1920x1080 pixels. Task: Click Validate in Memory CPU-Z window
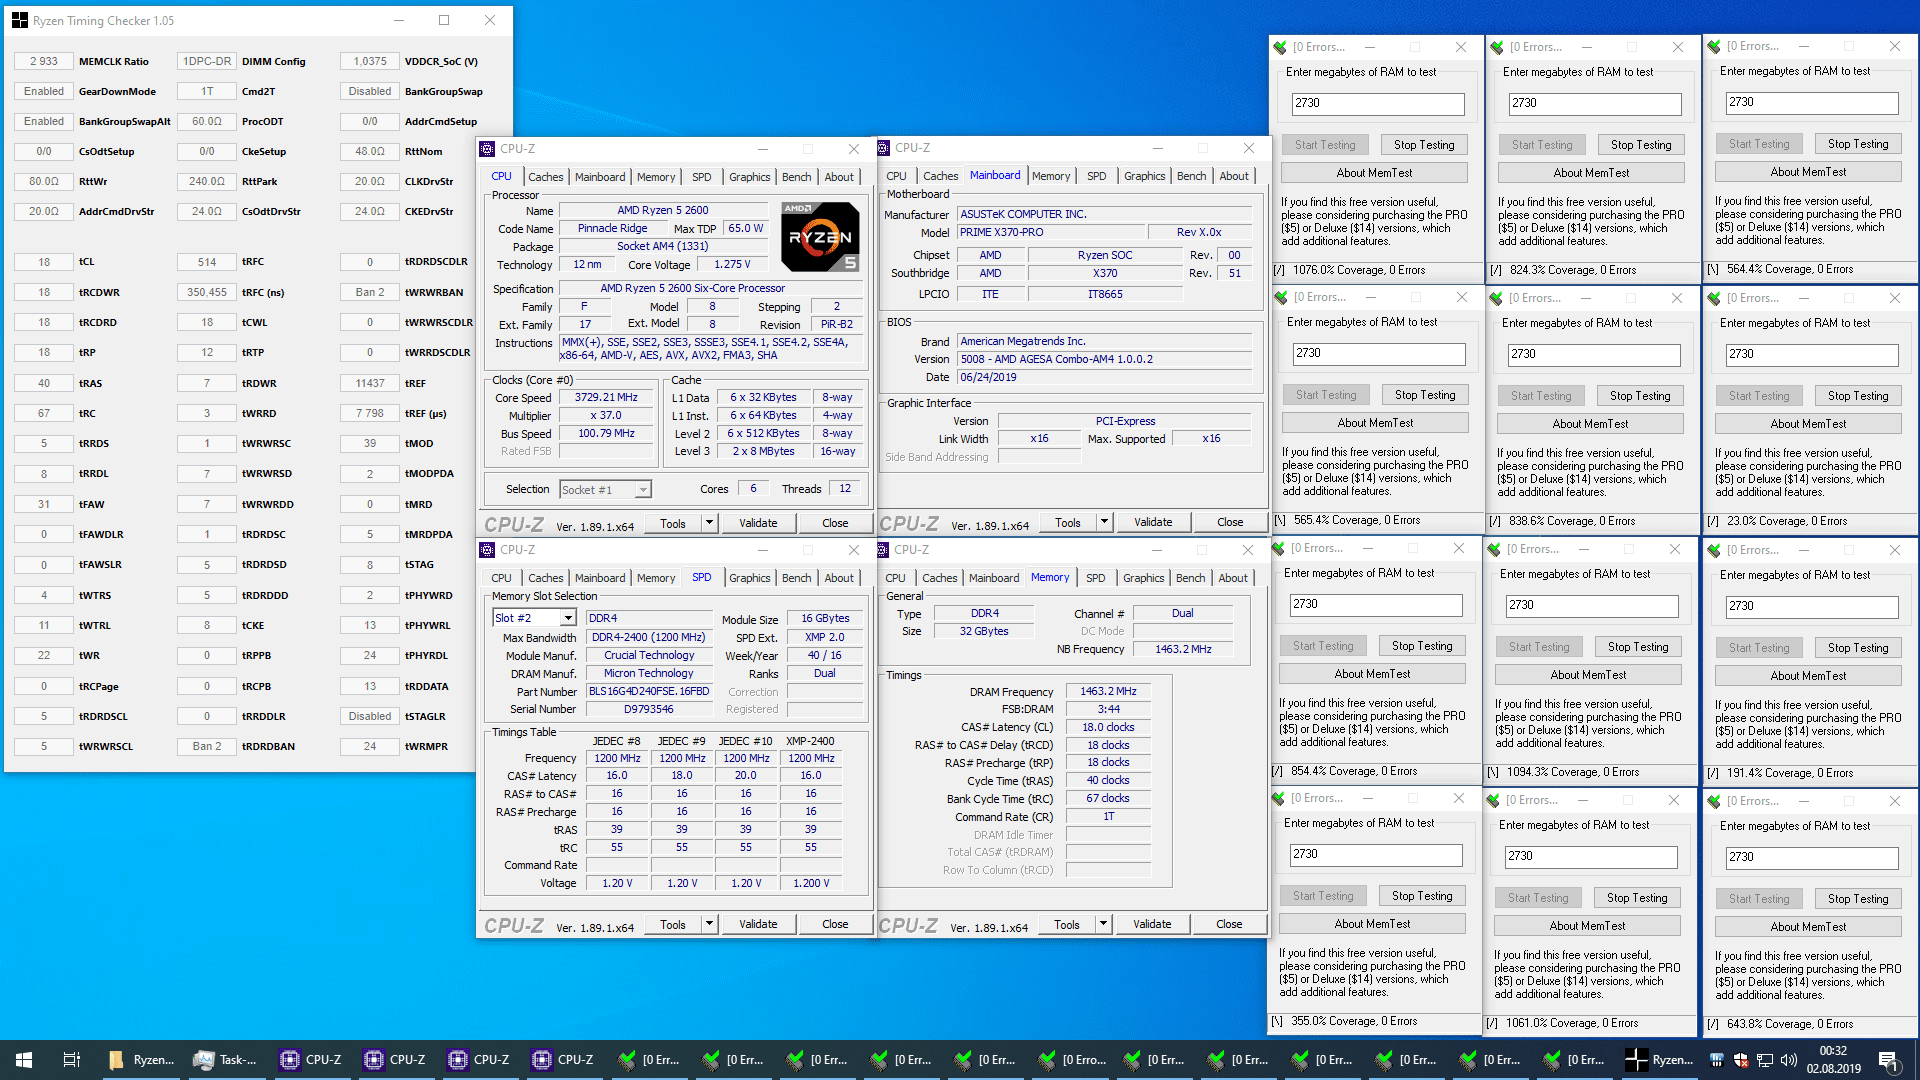point(1152,924)
